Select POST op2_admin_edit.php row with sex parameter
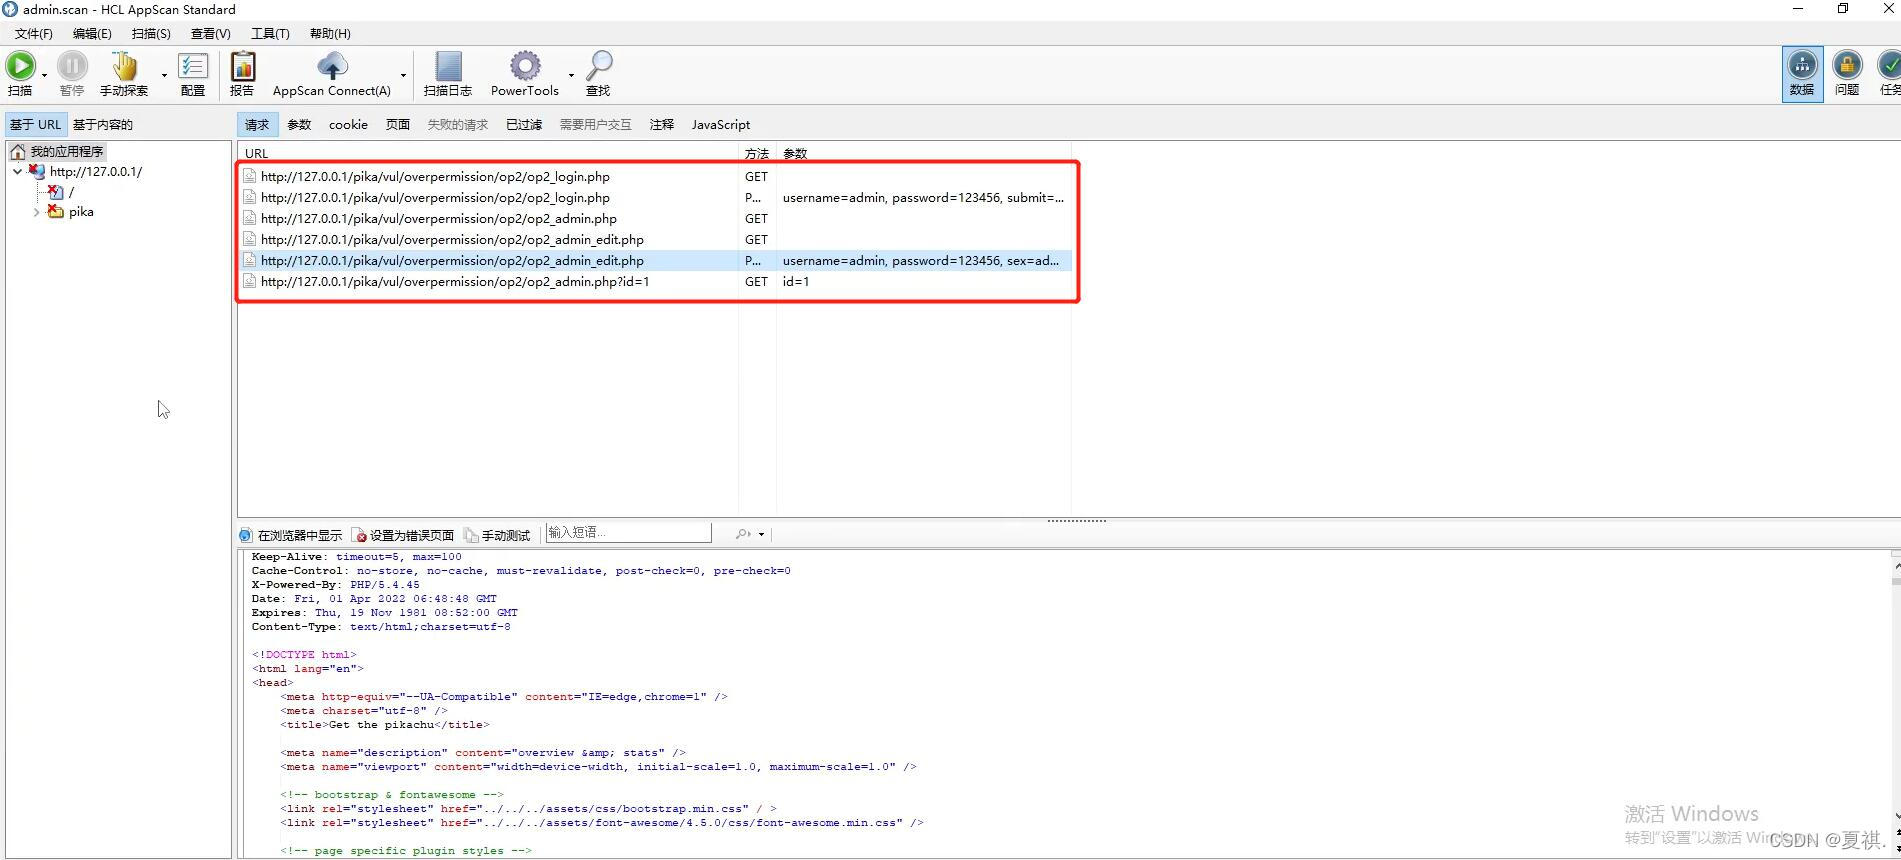Screen dimensions: 1901x860 (x=656, y=260)
